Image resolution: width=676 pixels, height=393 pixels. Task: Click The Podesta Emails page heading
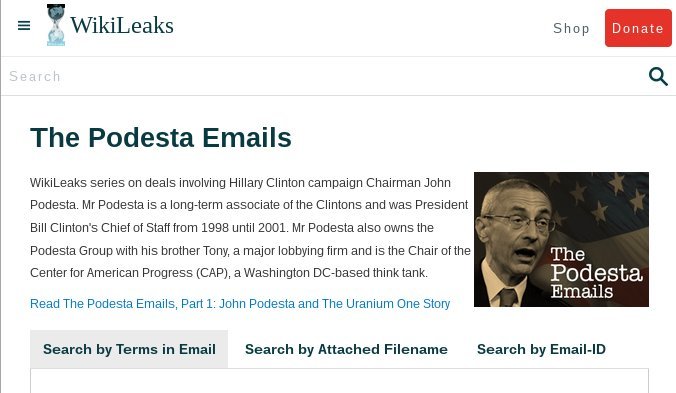click(161, 137)
